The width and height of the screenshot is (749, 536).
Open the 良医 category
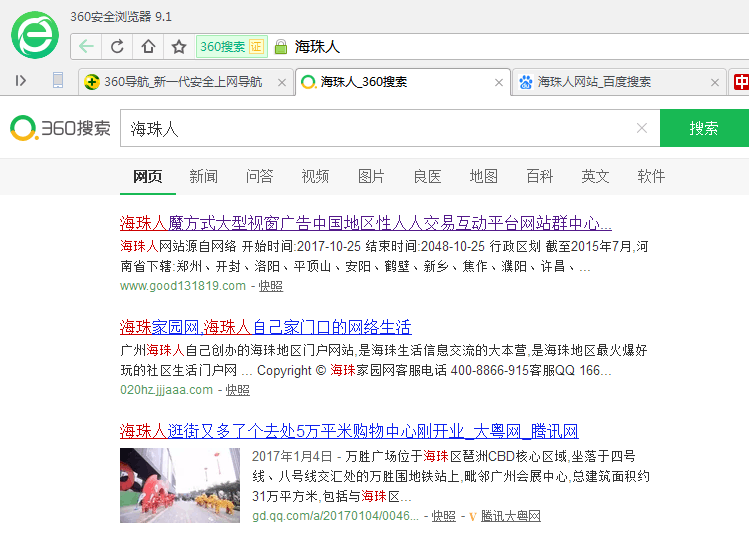point(428,176)
